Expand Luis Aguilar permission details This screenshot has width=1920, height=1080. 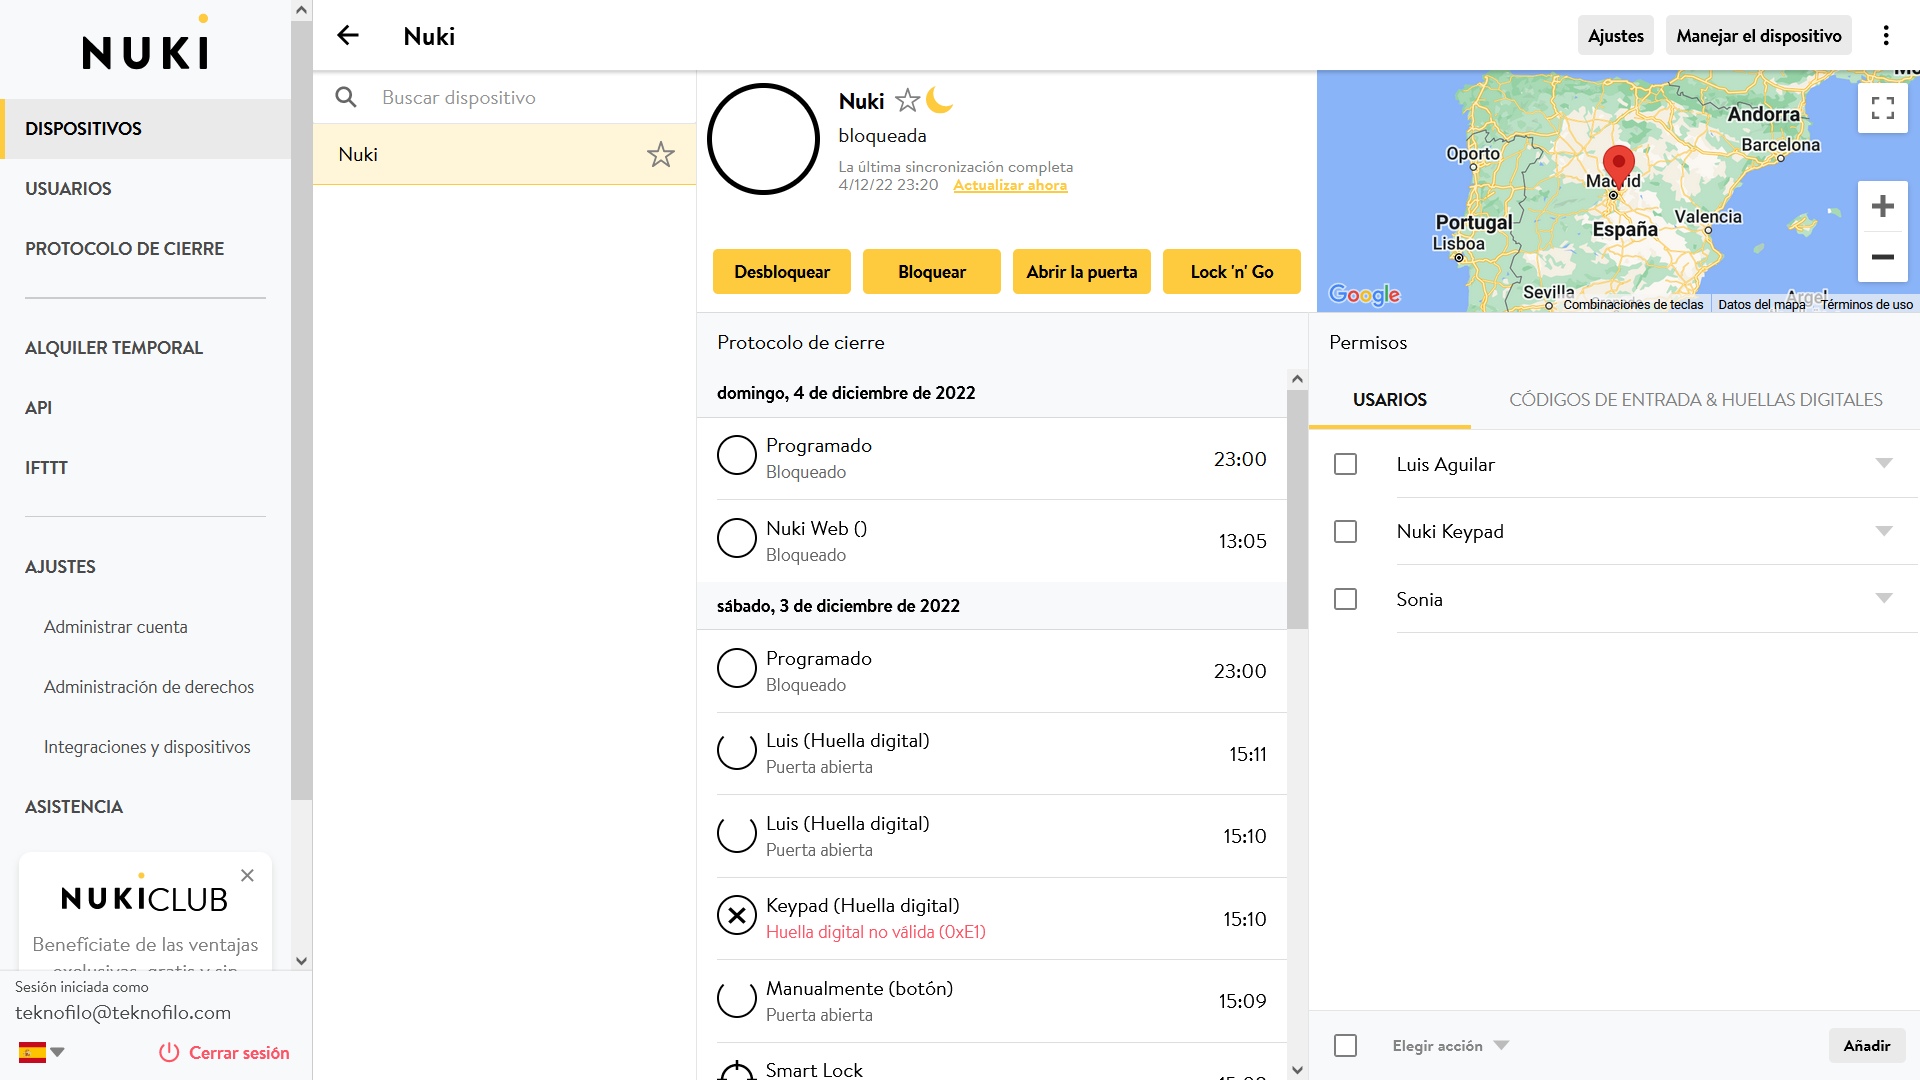pos(1884,464)
